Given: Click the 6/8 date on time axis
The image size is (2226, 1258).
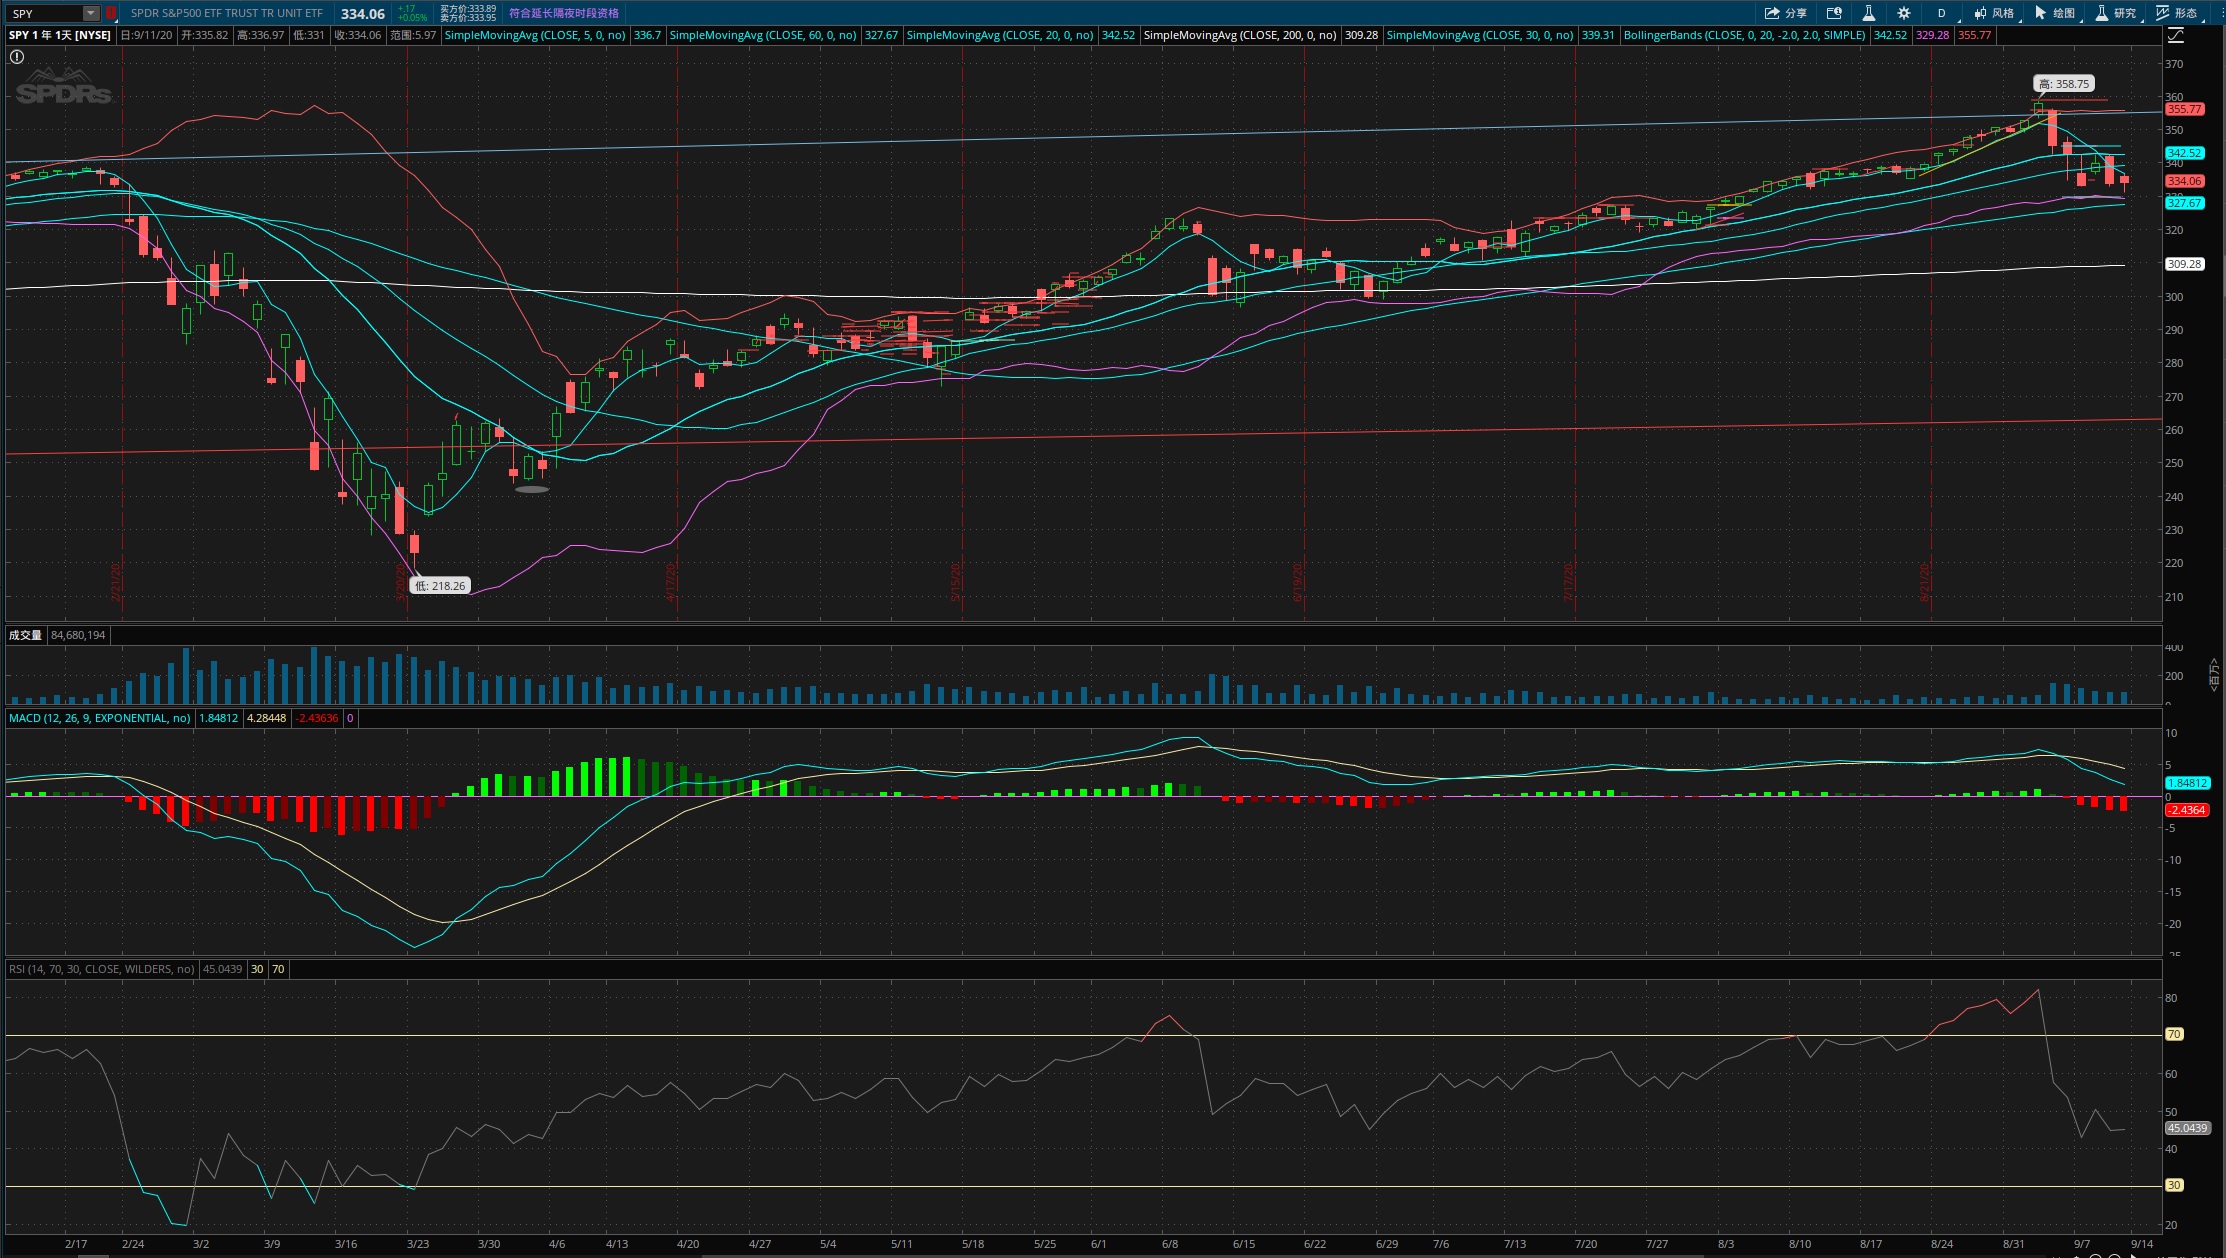Looking at the screenshot, I should point(1170,1244).
